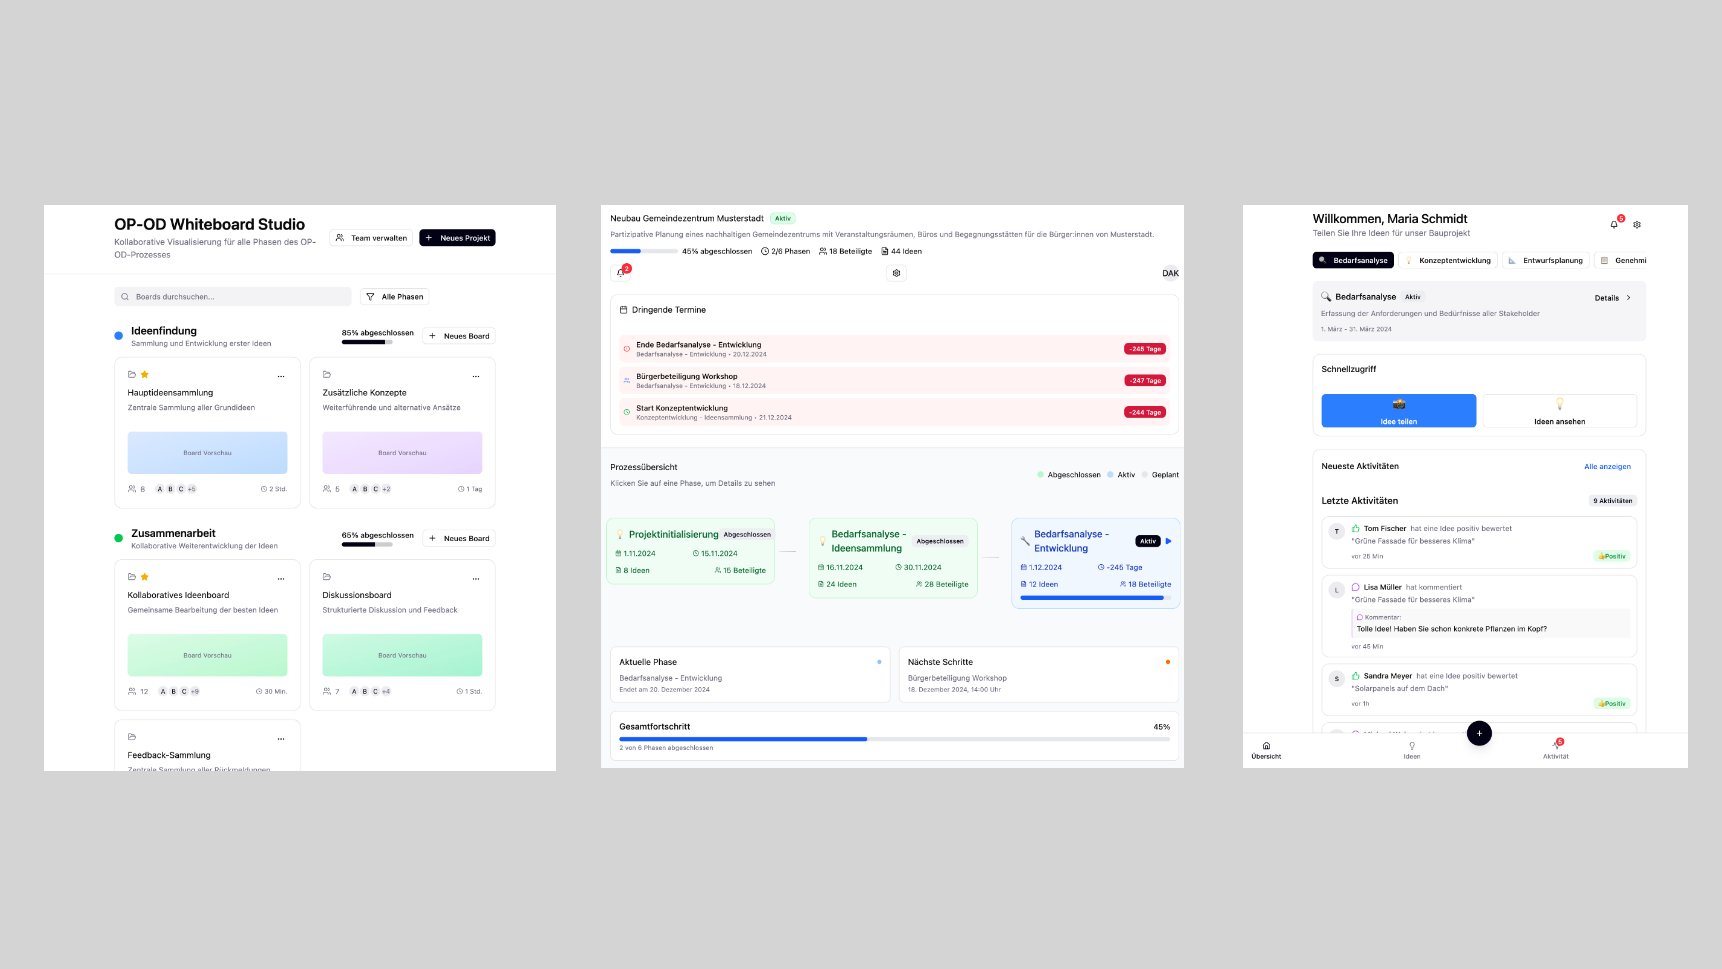Switch to Aktivität in bottom navigation
The height and width of the screenshot is (969, 1722).
click(1556, 750)
